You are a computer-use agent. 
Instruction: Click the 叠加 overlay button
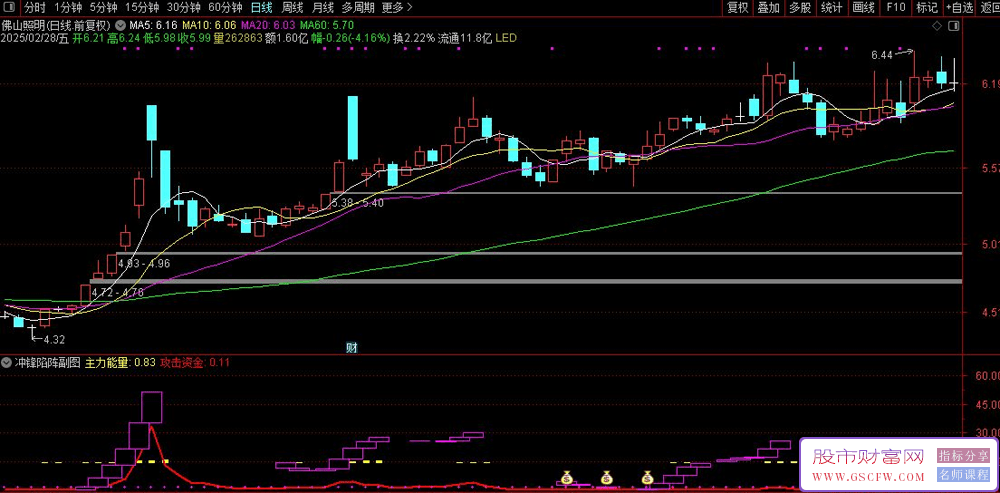(x=768, y=8)
